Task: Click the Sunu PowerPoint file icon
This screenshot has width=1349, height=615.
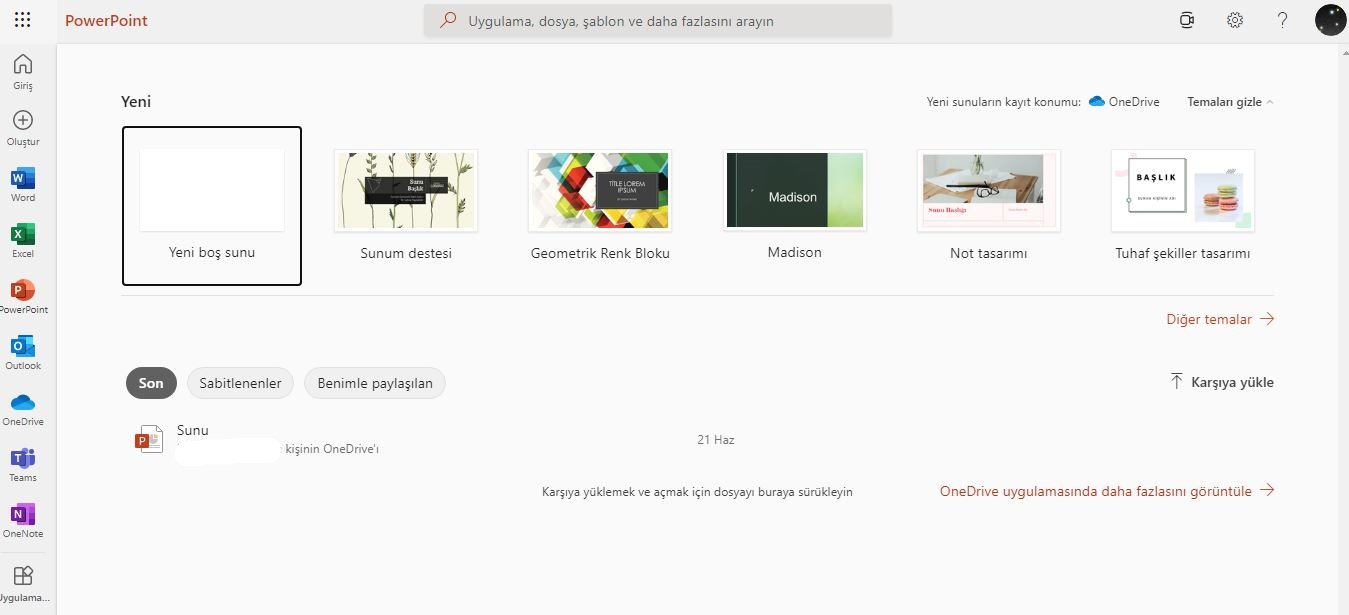Action: pyautogui.click(x=149, y=439)
